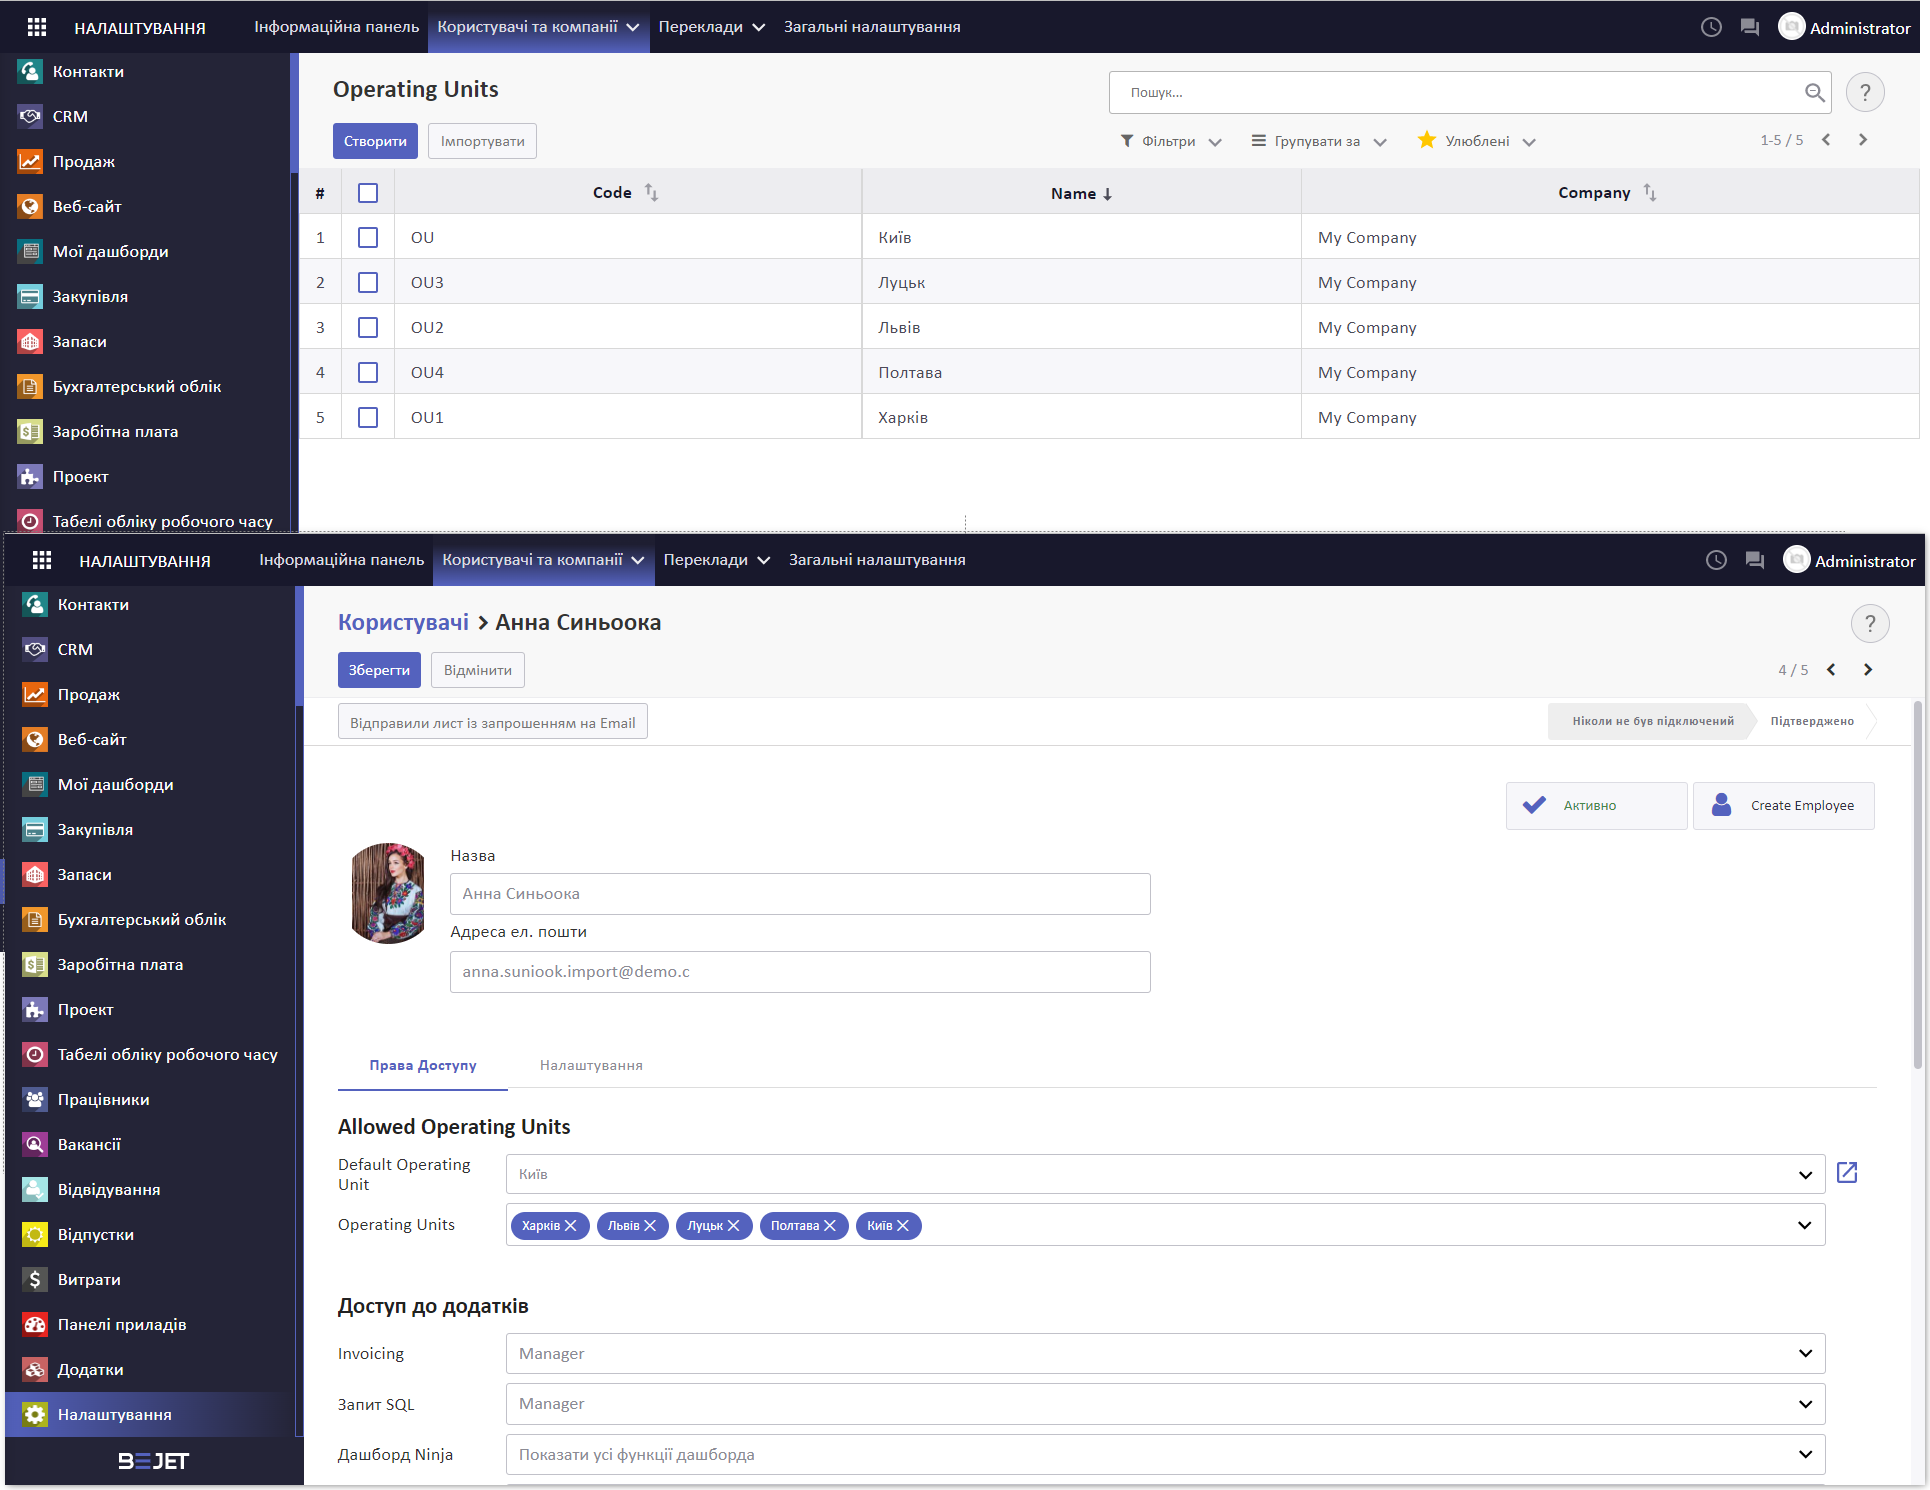
Task: Toggle the Активно status button
Action: pyautogui.click(x=1596, y=806)
